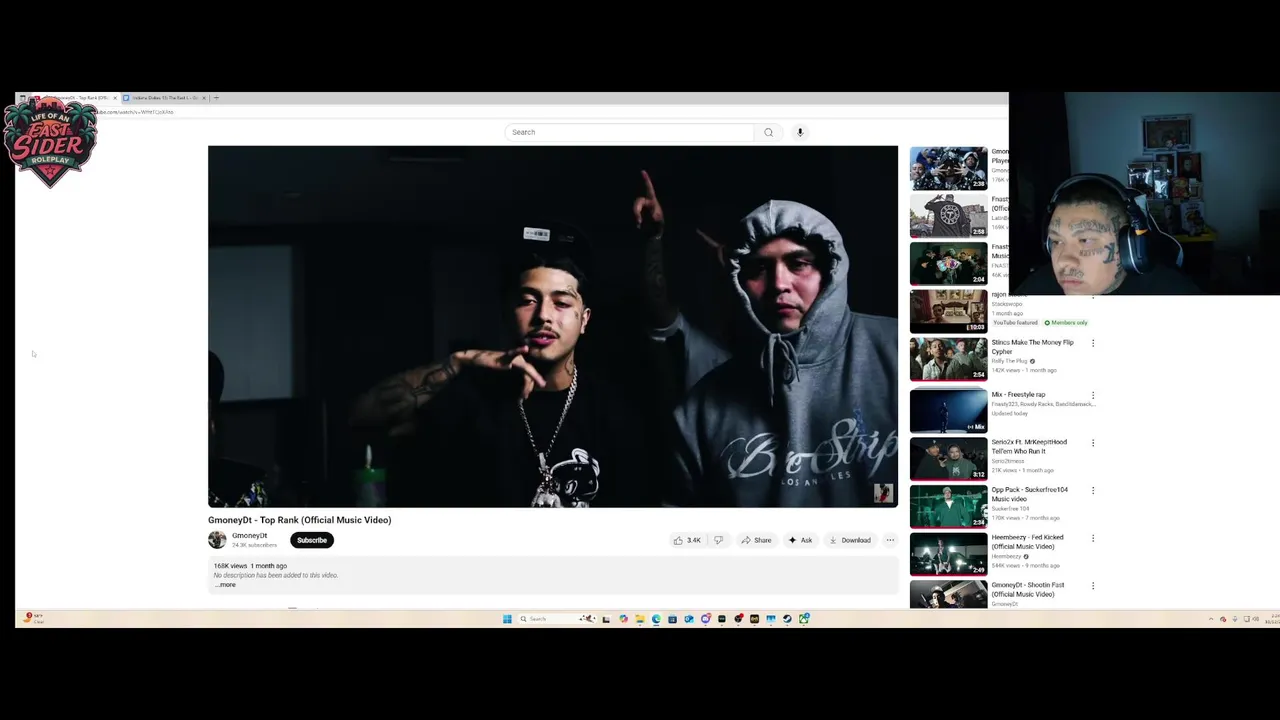This screenshot has height=720, width=1280.
Task: Open the three-dot more actions menu below video
Action: [890, 540]
